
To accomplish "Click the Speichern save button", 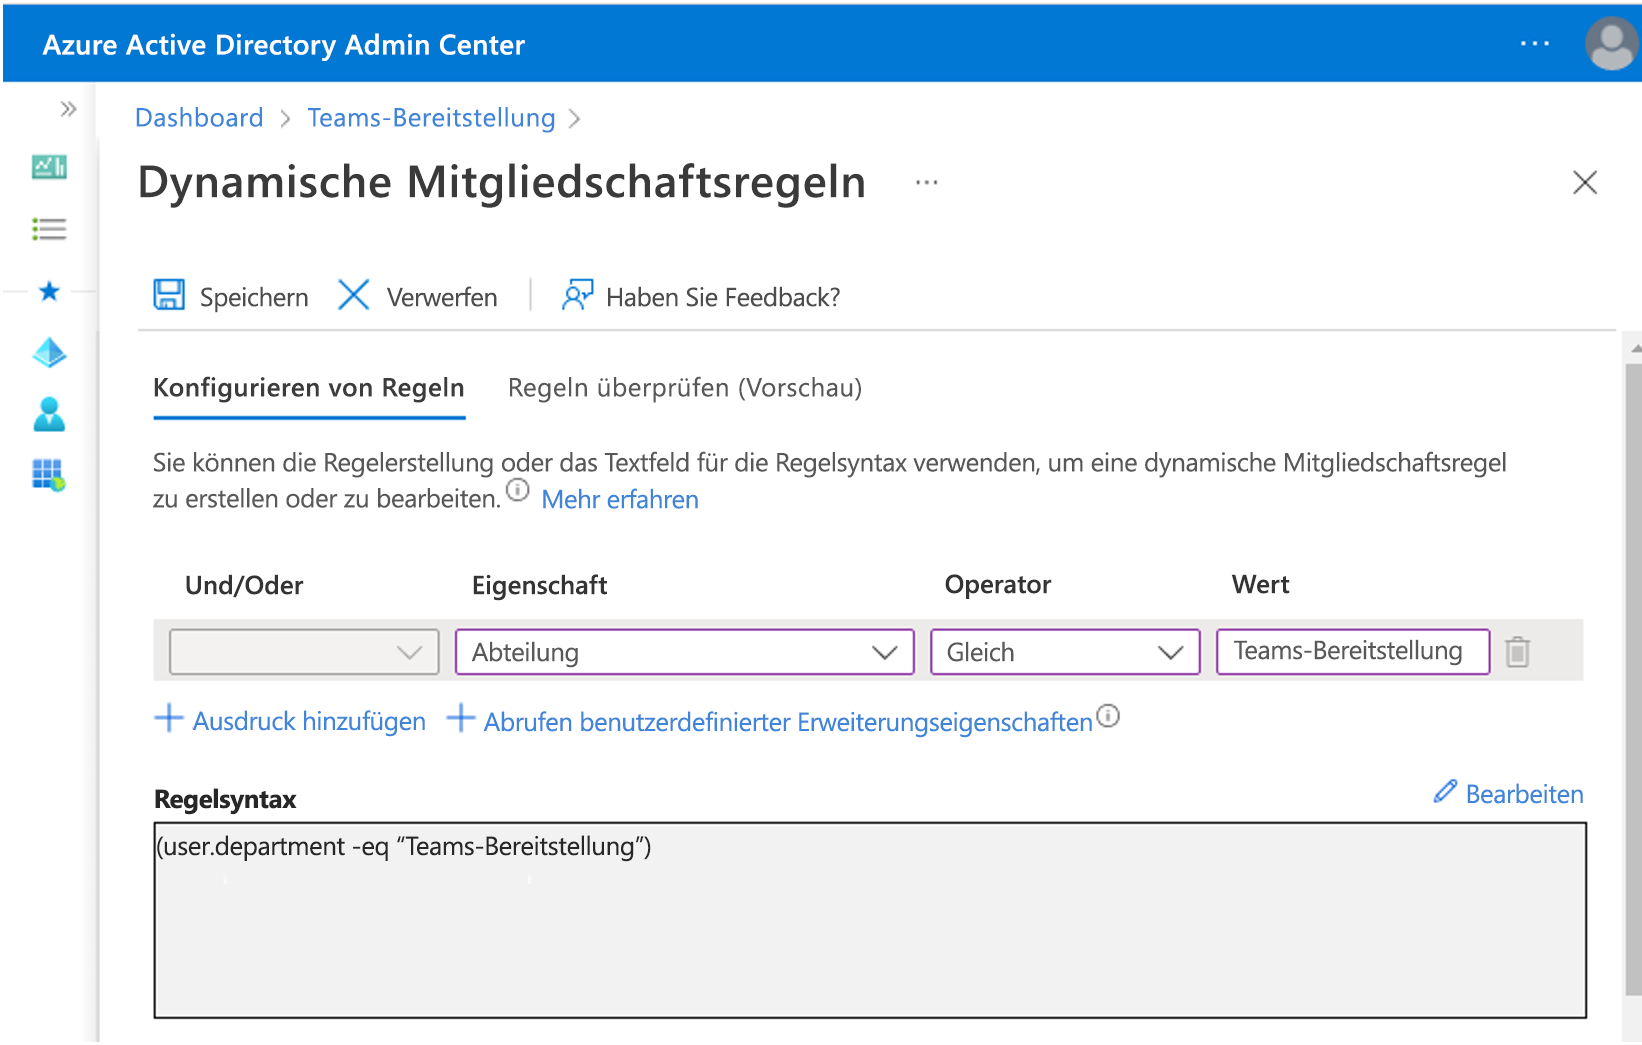I will click(x=231, y=296).
